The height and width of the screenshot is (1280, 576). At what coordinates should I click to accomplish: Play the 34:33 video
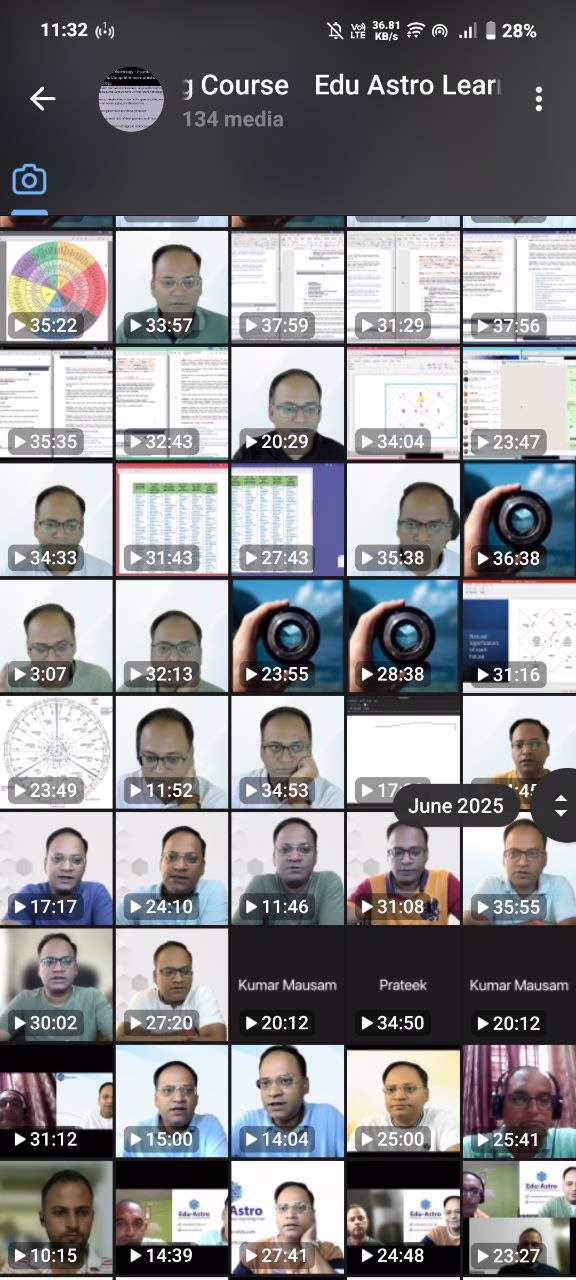tap(56, 519)
